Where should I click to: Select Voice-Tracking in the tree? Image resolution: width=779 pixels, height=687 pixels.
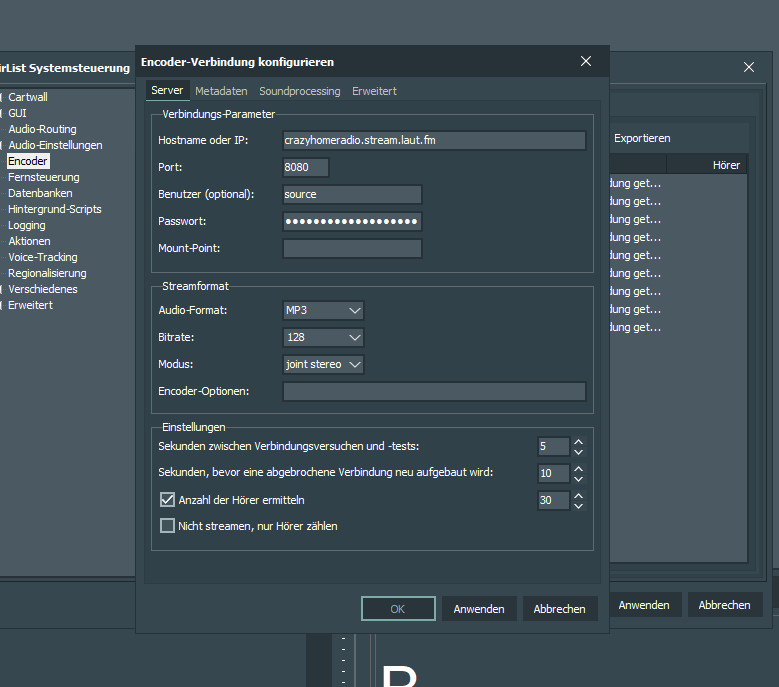point(43,257)
